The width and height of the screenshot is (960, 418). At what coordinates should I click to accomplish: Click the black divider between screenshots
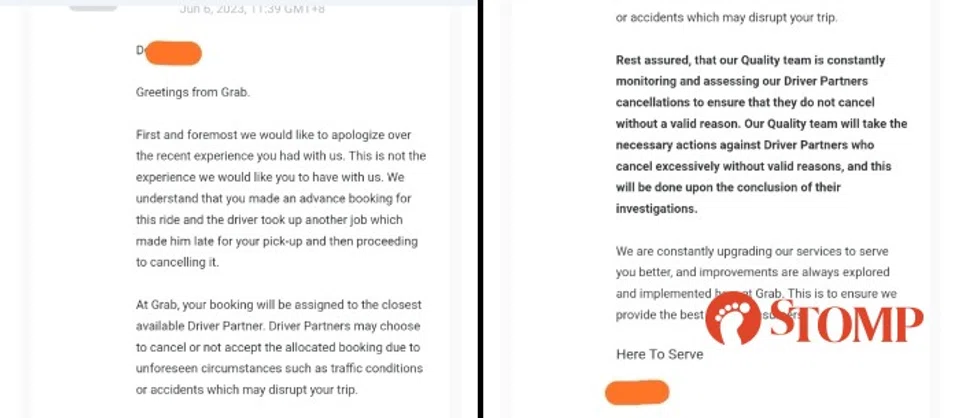point(481,209)
